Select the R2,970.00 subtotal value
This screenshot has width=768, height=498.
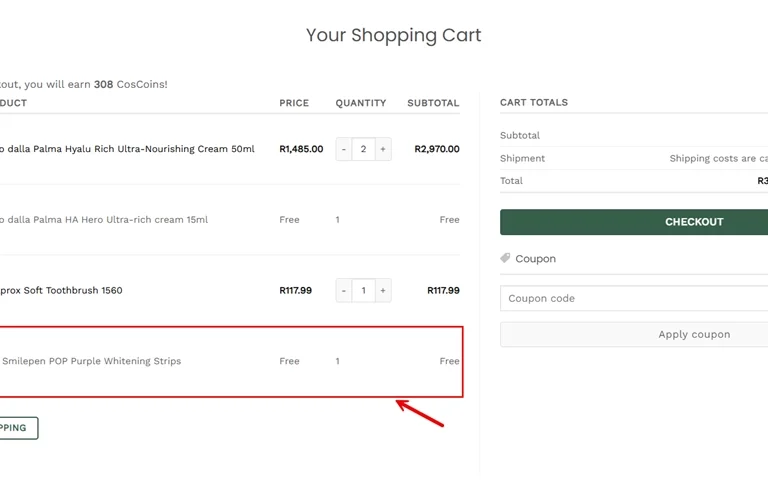pyautogui.click(x=437, y=149)
